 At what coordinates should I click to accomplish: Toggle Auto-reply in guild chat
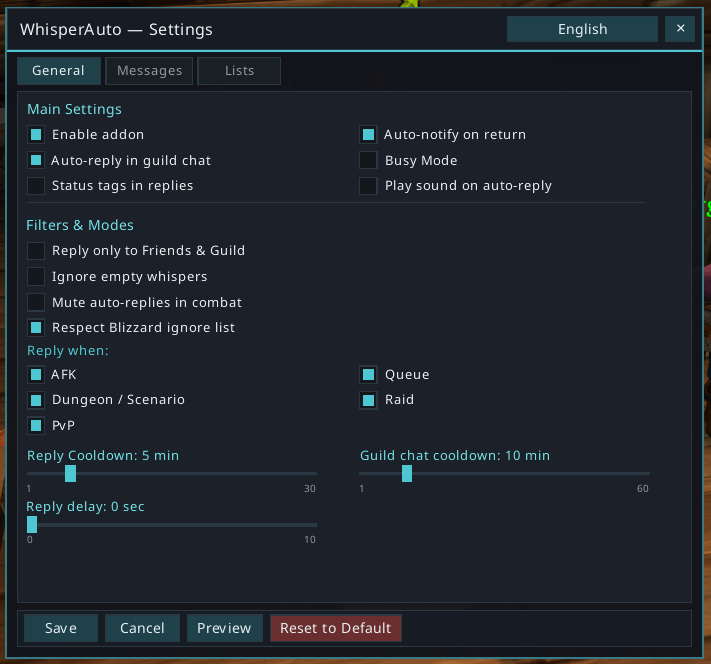tap(36, 160)
